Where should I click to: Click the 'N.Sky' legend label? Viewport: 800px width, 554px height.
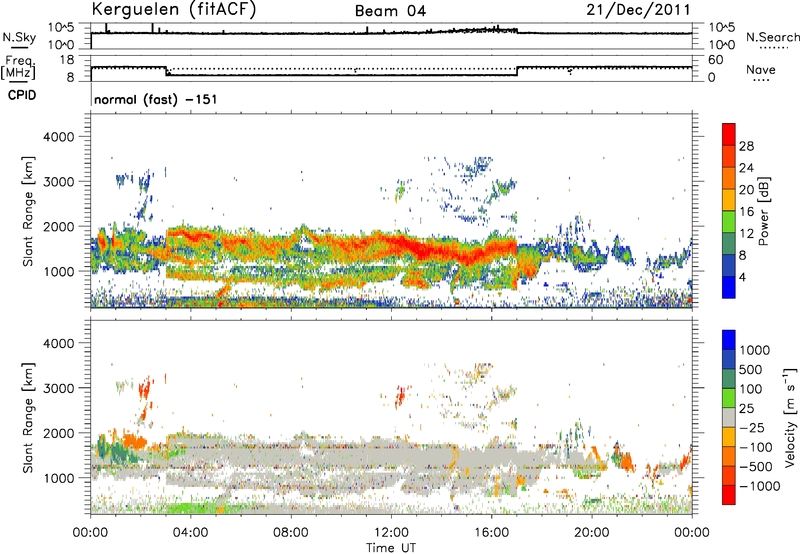point(19,37)
